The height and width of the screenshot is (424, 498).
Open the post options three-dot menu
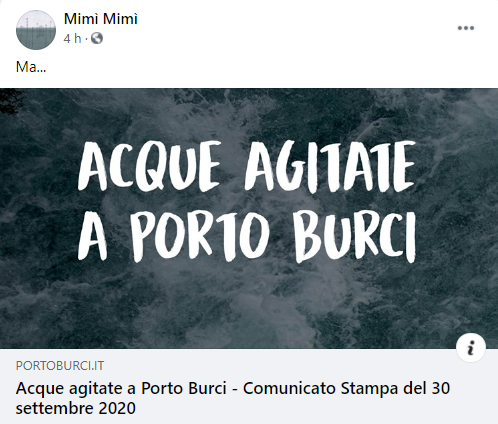(x=466, y=28)
